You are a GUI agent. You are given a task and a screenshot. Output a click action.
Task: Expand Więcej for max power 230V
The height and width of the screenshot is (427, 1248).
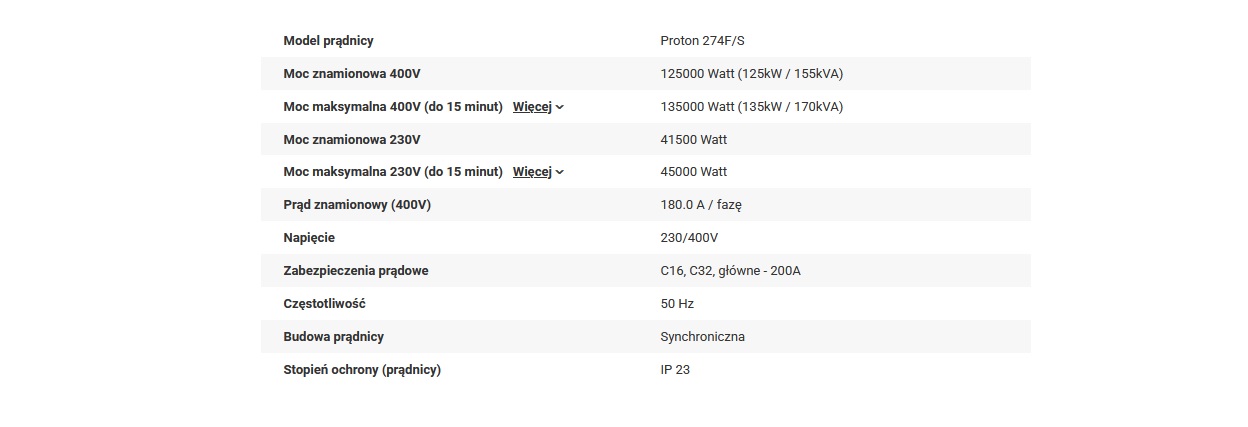538,172
